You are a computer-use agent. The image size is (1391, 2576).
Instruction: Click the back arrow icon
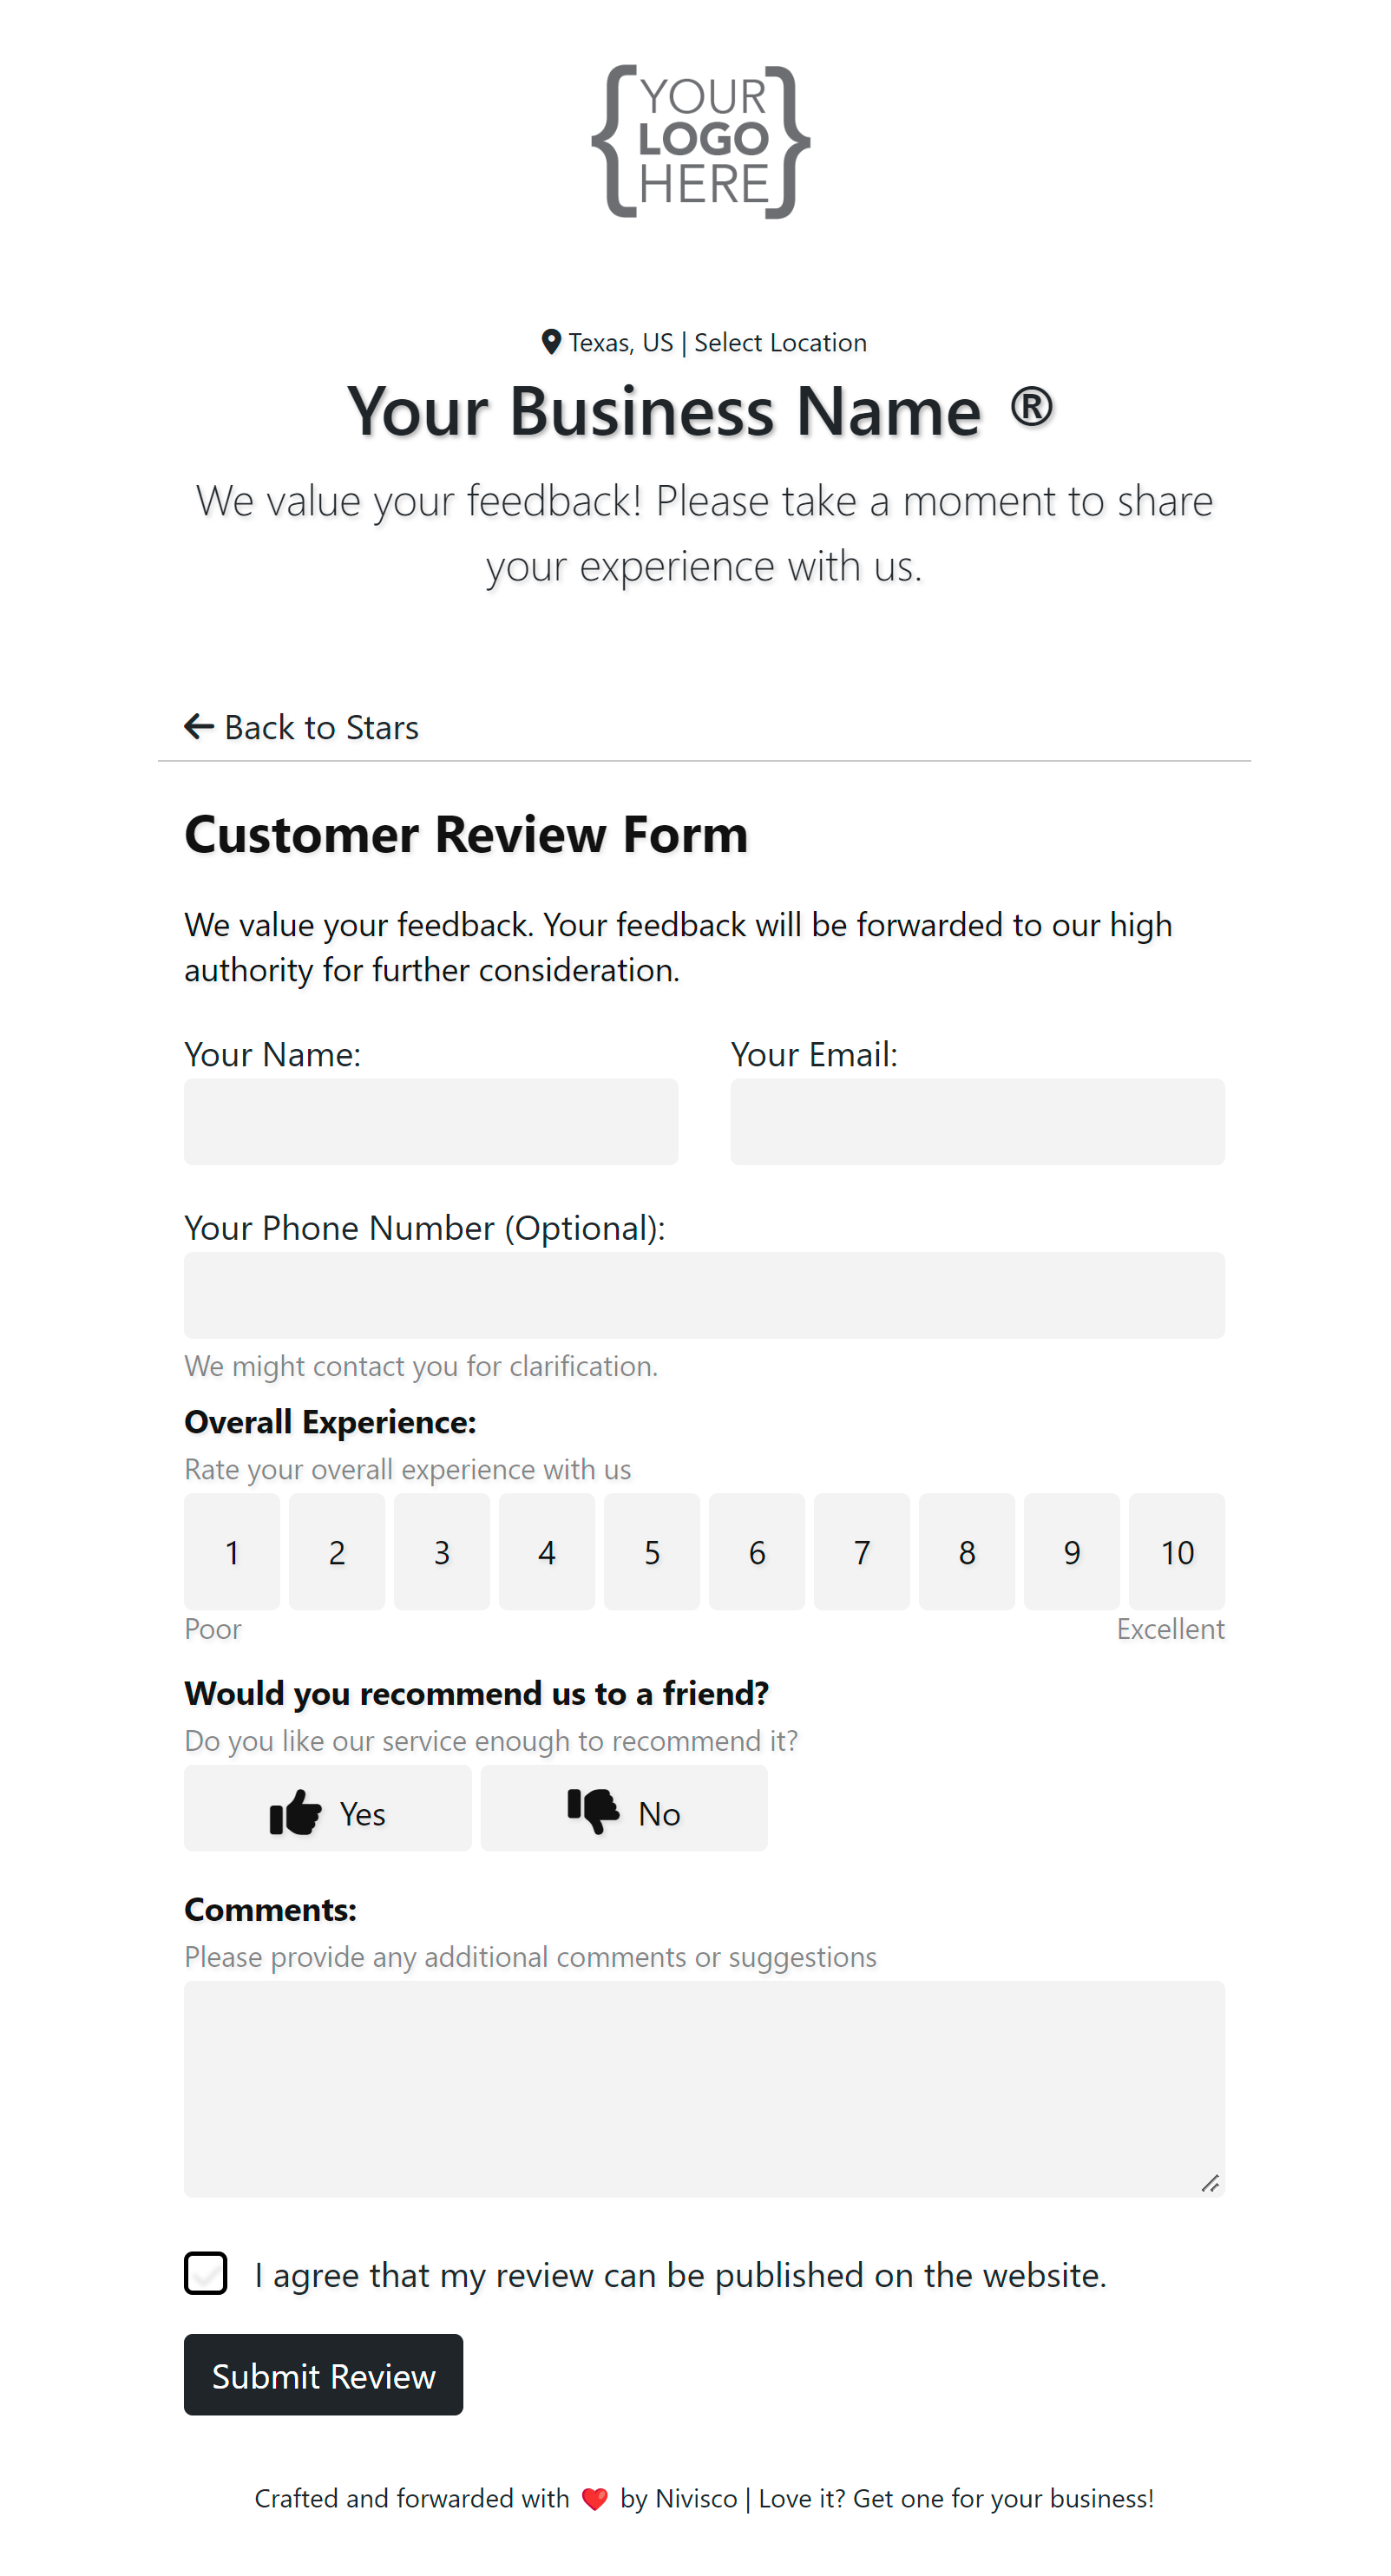point(199,726)
